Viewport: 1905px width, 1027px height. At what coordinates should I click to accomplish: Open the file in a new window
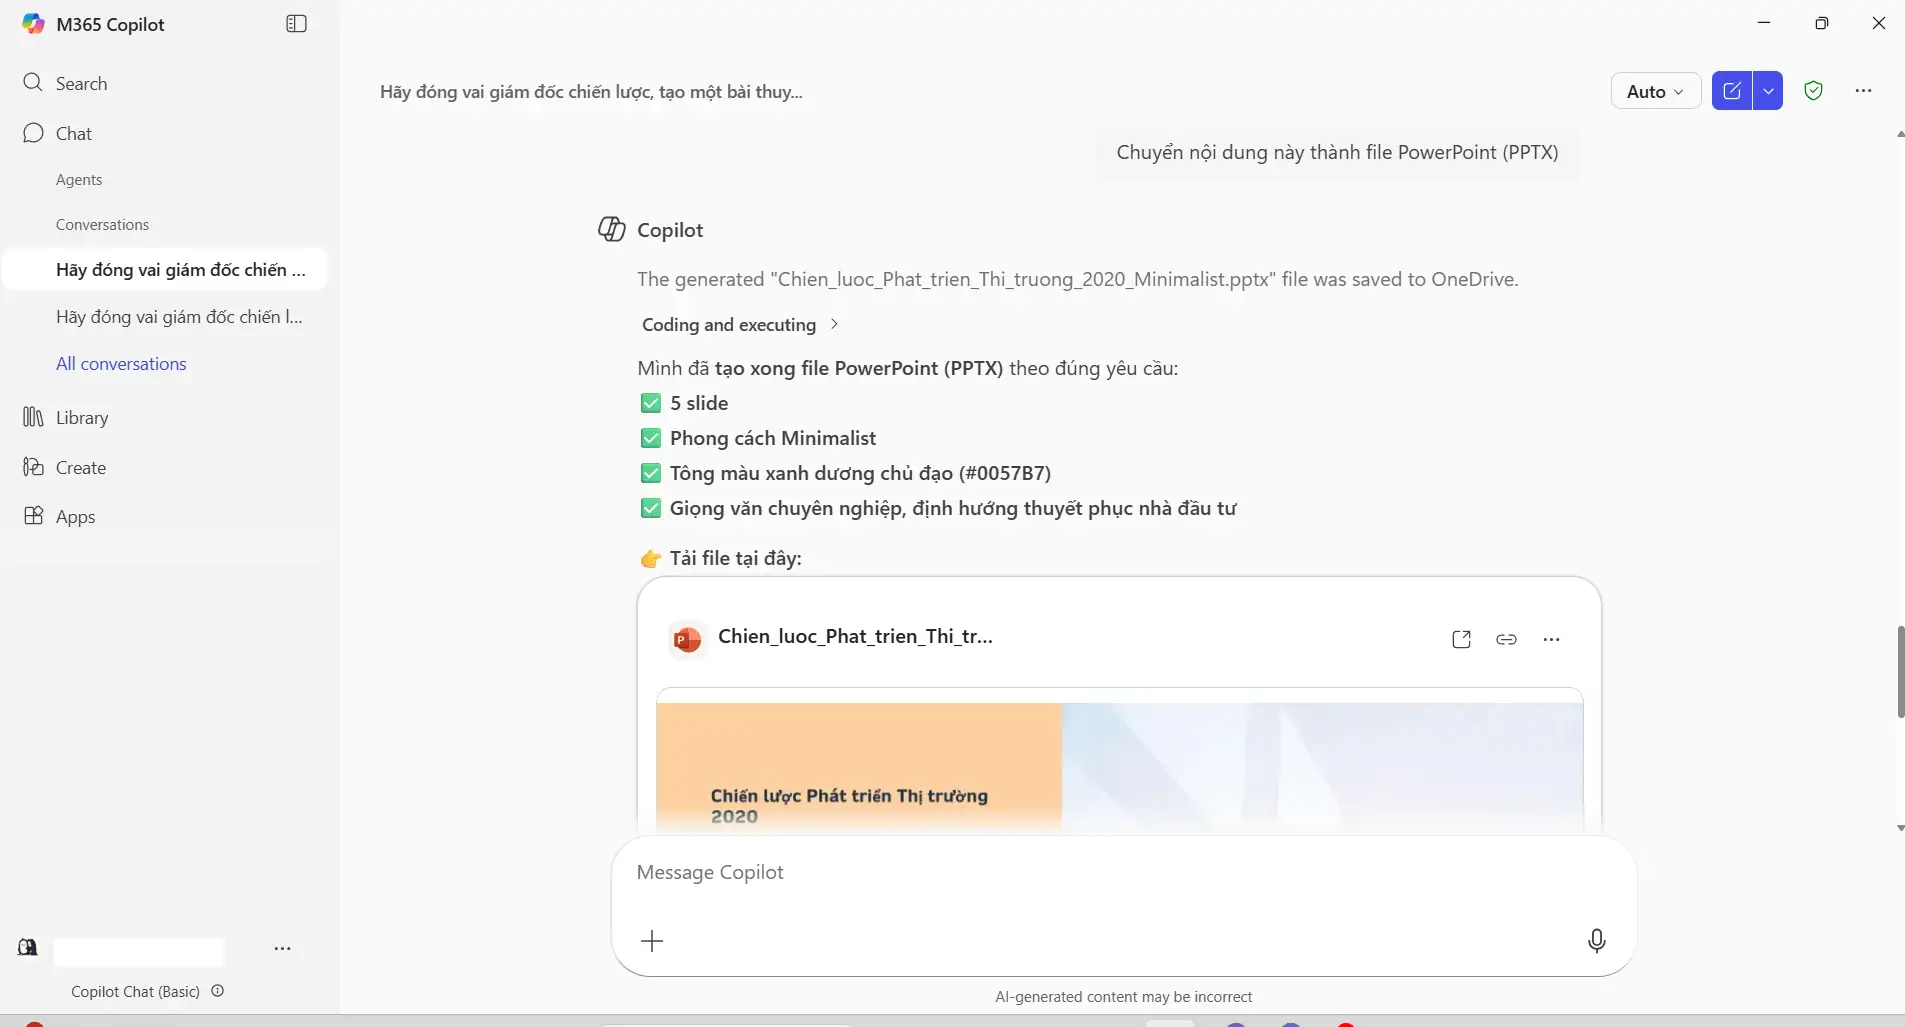(1461, 639)
